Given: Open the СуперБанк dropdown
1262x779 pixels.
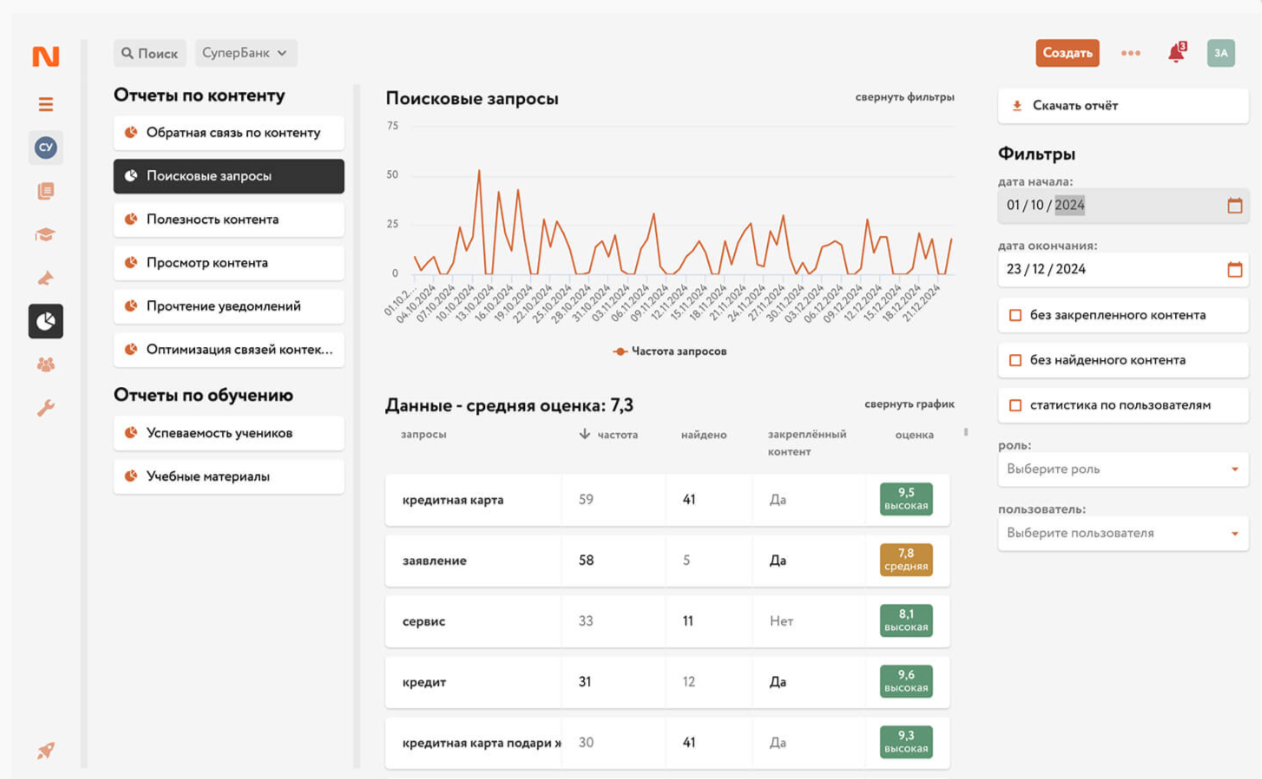Looking at the screenshot, I should click(245, 53).
